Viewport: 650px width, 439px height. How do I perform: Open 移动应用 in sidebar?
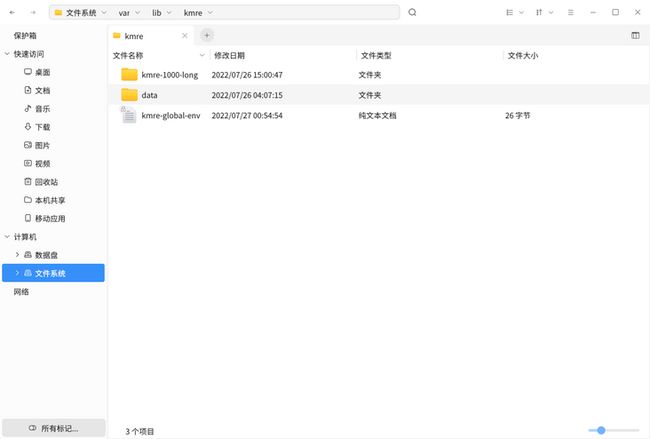50,218
